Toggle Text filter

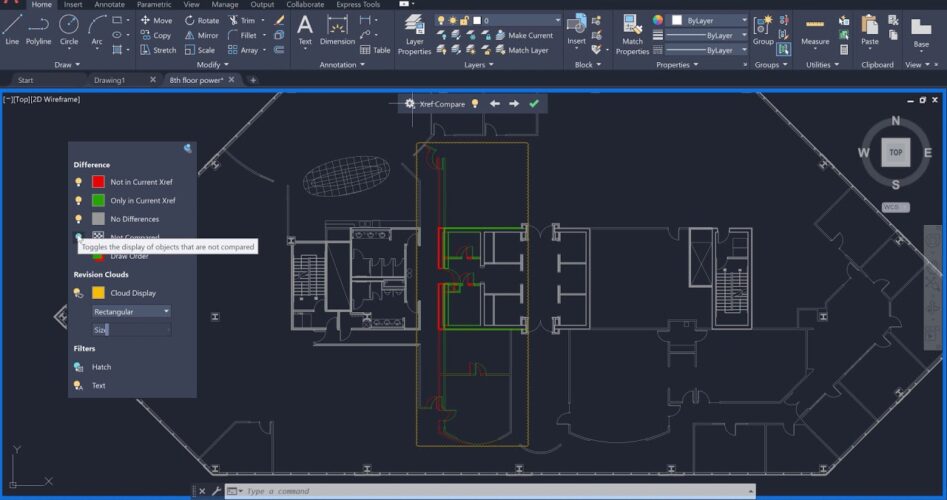click(x=79, y=385)
